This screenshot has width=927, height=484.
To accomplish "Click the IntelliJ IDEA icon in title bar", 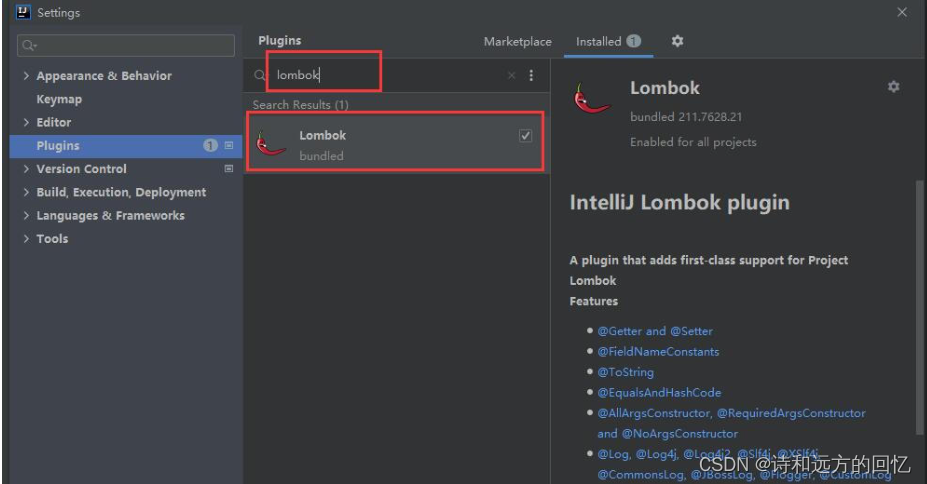I will [x=23, y=12].
